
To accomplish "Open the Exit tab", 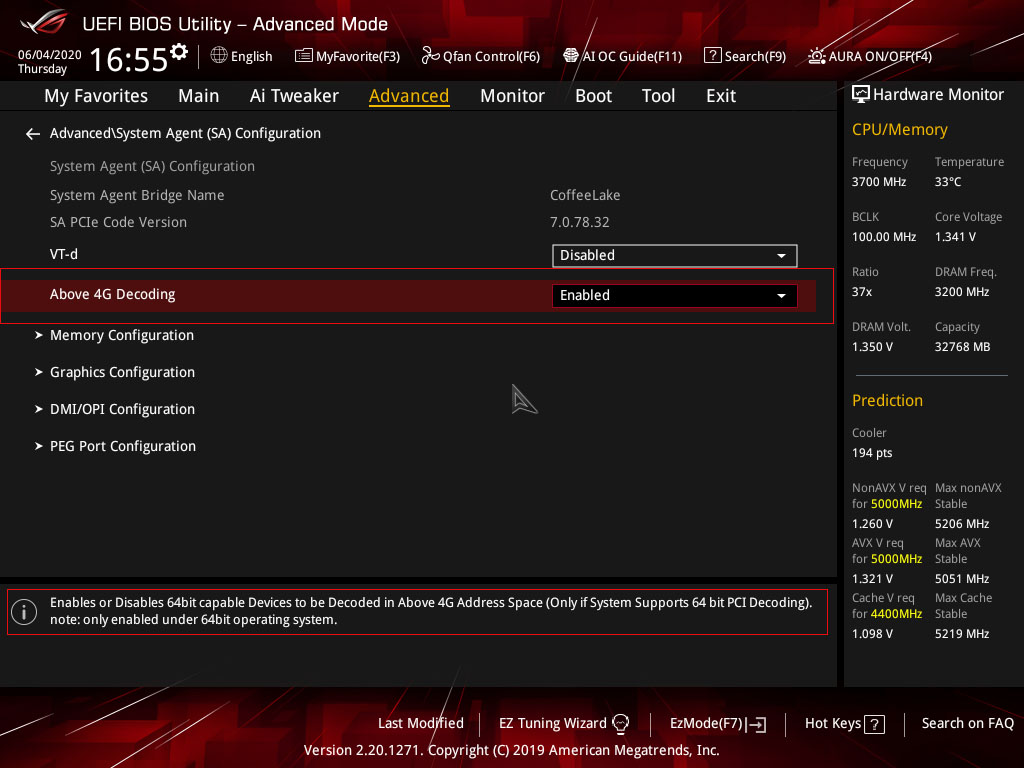I will [x=721, y=96].
